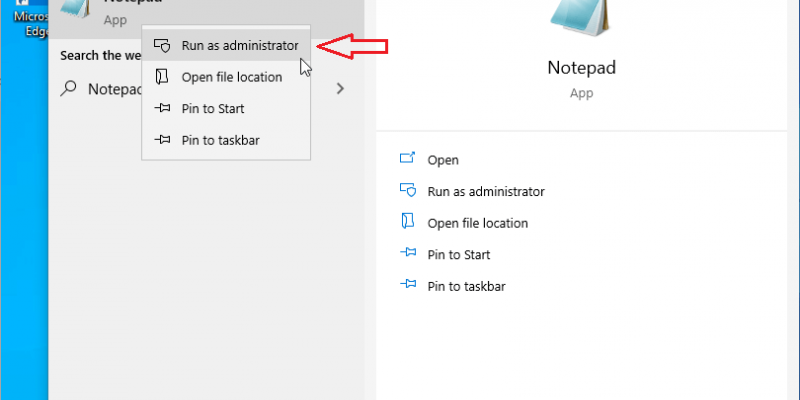
Task: Choose Run as administrator from the context menu
Action: pos(239,46)
